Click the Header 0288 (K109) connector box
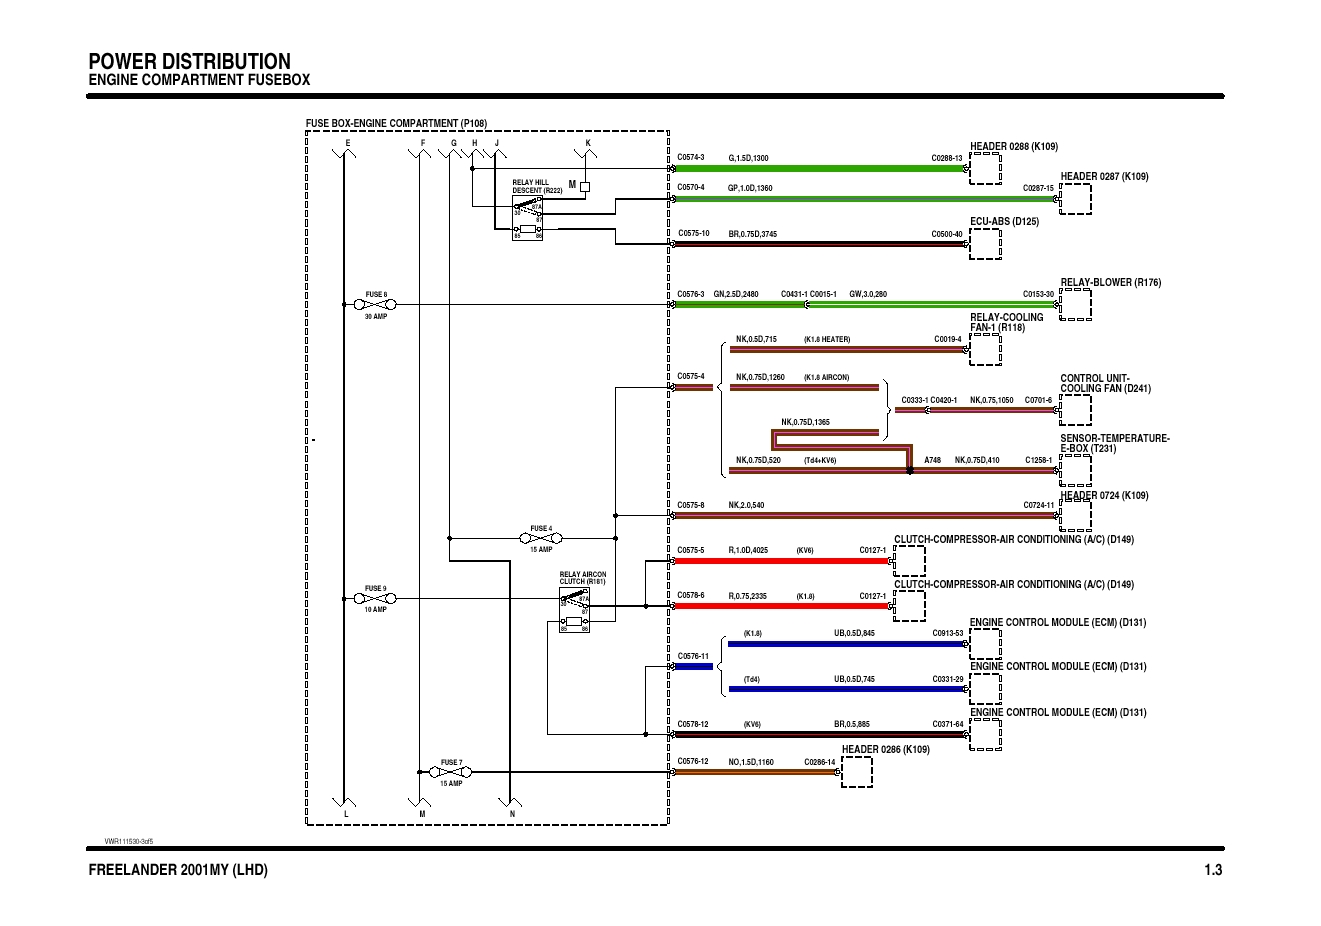The height and width of the screenshot is (926, 1321). pyautogui.click(x=985, y=169)
